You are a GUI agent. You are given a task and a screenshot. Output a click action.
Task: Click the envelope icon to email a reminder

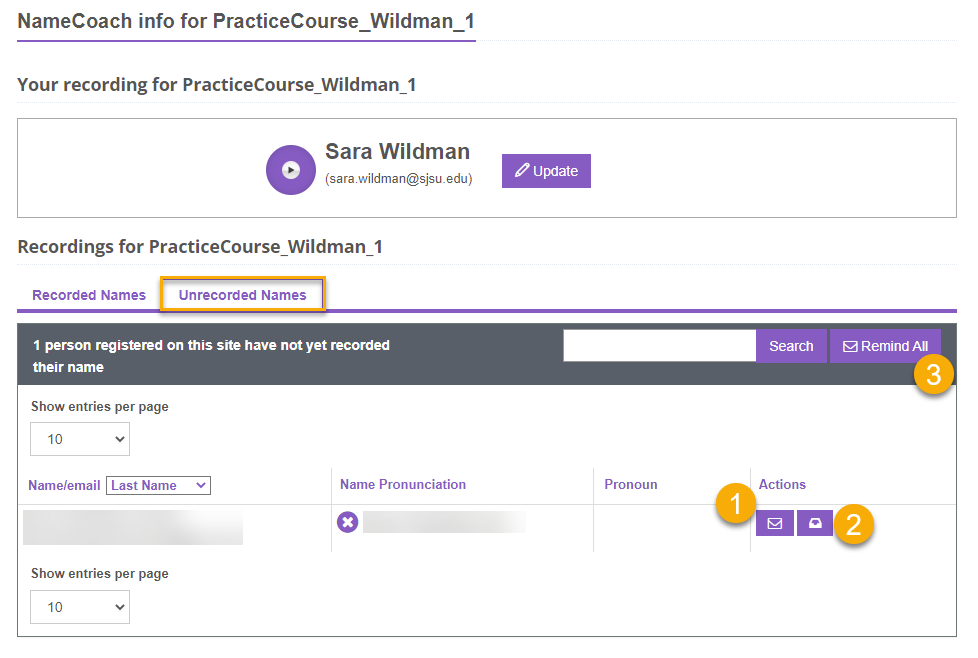774,522
